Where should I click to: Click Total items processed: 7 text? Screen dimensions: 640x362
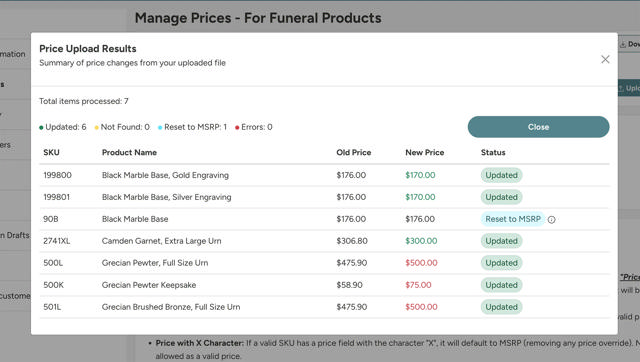pos(84,101)
